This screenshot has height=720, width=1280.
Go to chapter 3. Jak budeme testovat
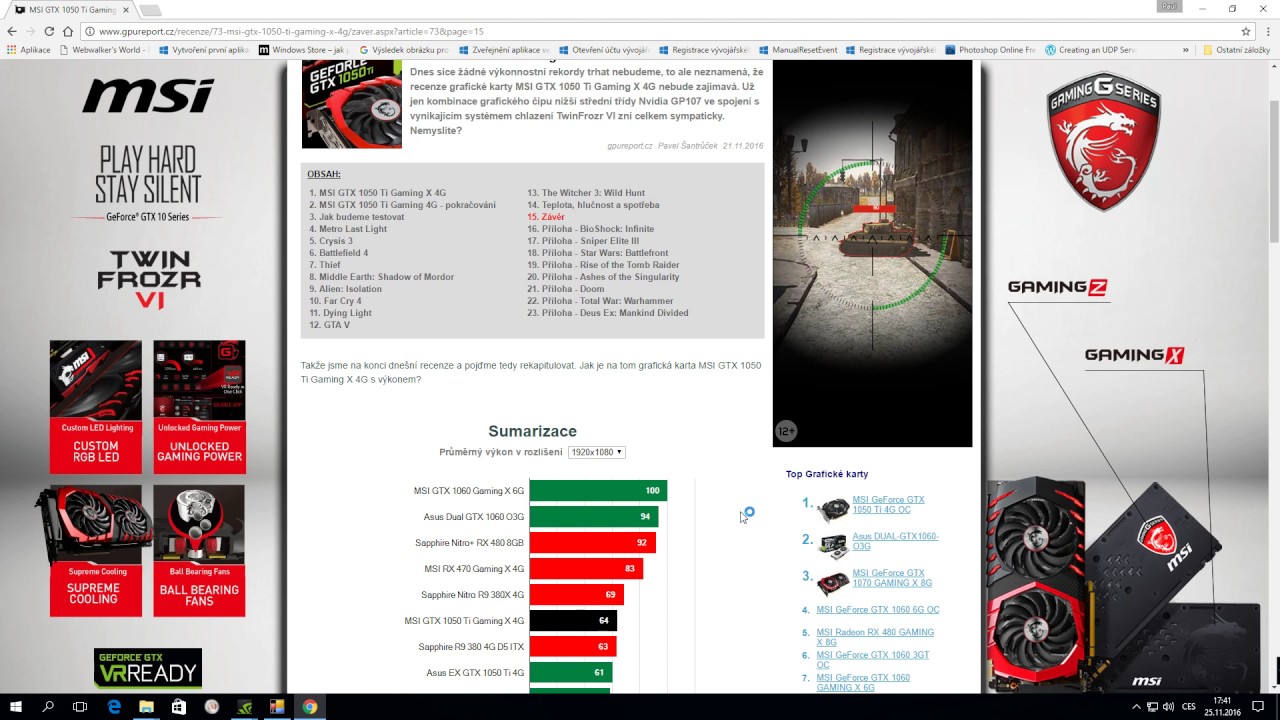tap(356, 217)
